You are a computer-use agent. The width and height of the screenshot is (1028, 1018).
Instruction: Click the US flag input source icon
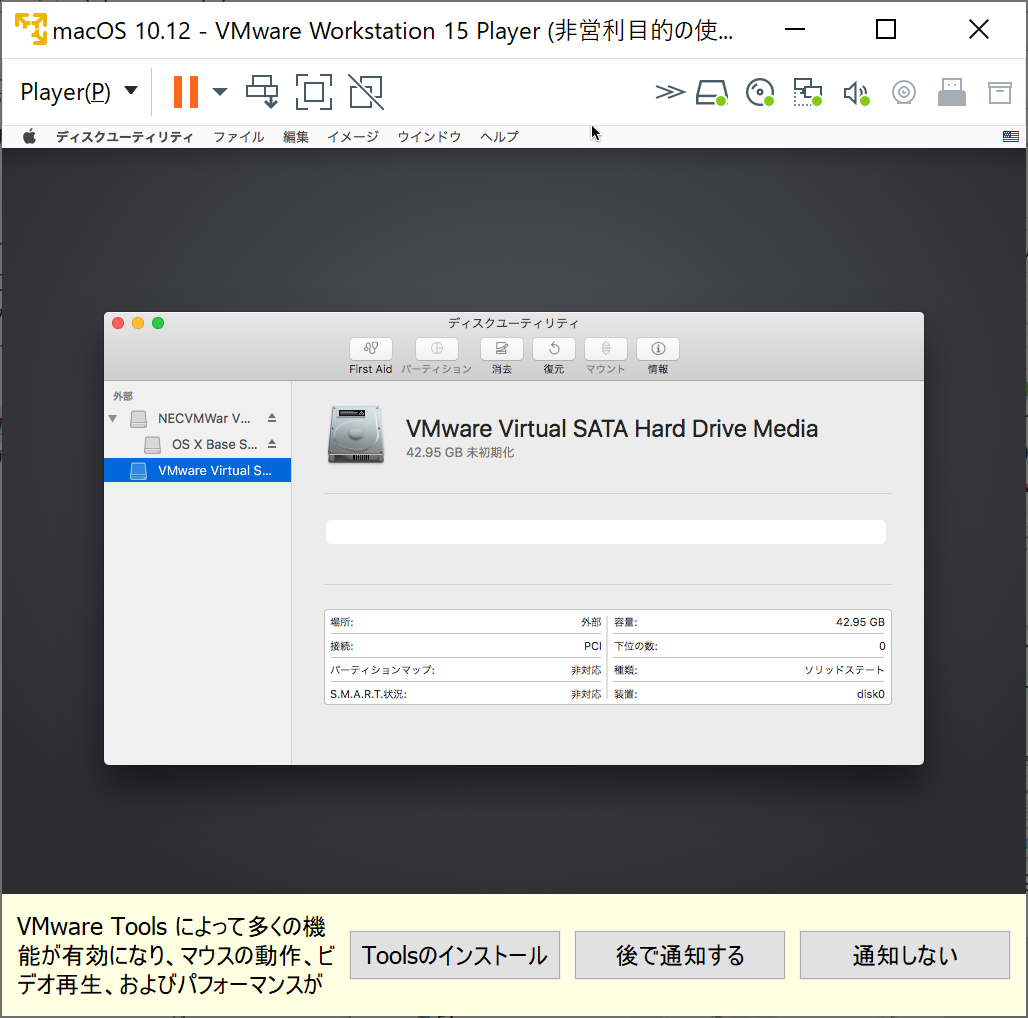[1010, 136]
